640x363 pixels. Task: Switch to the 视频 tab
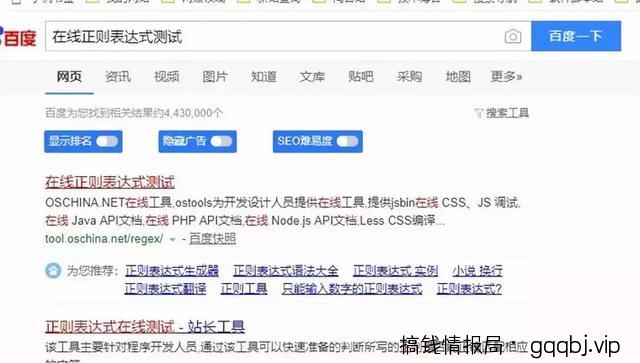click(167, 76)
